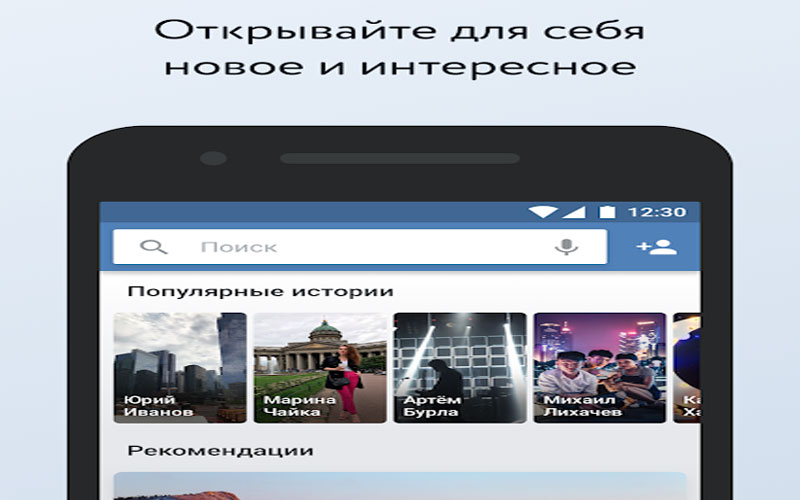Click Популярные истории heading
The height and width of the screenshot is (500, 800).
click(260, 291)
